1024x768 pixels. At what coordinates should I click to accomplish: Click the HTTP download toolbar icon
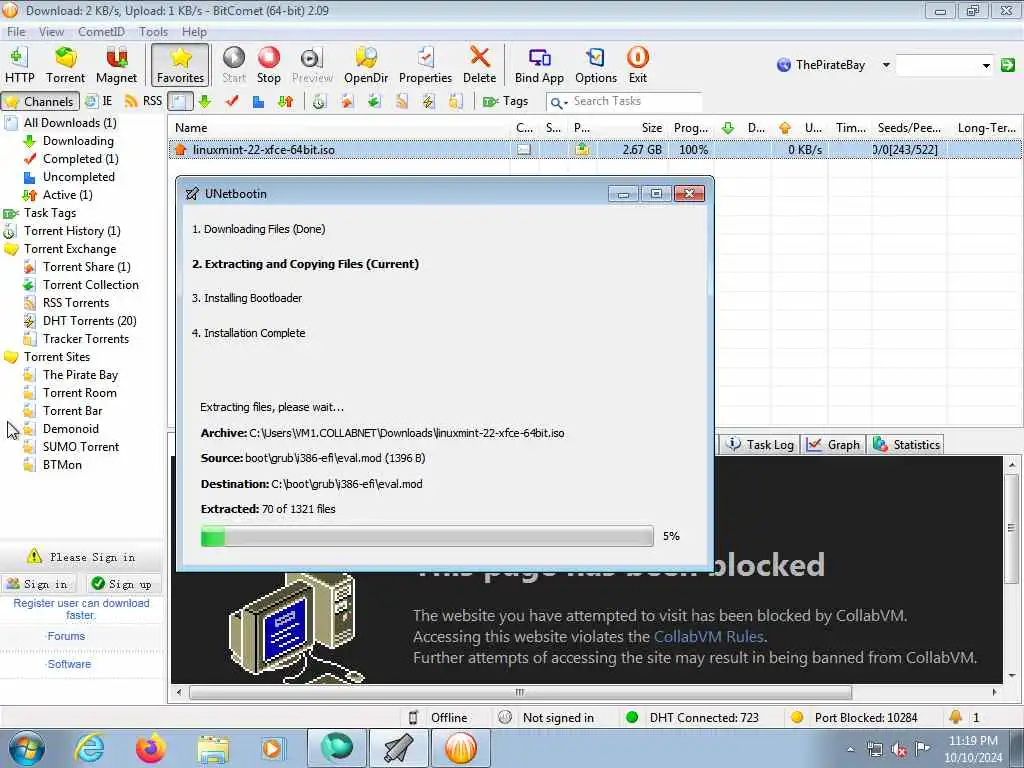pos(20,65)
